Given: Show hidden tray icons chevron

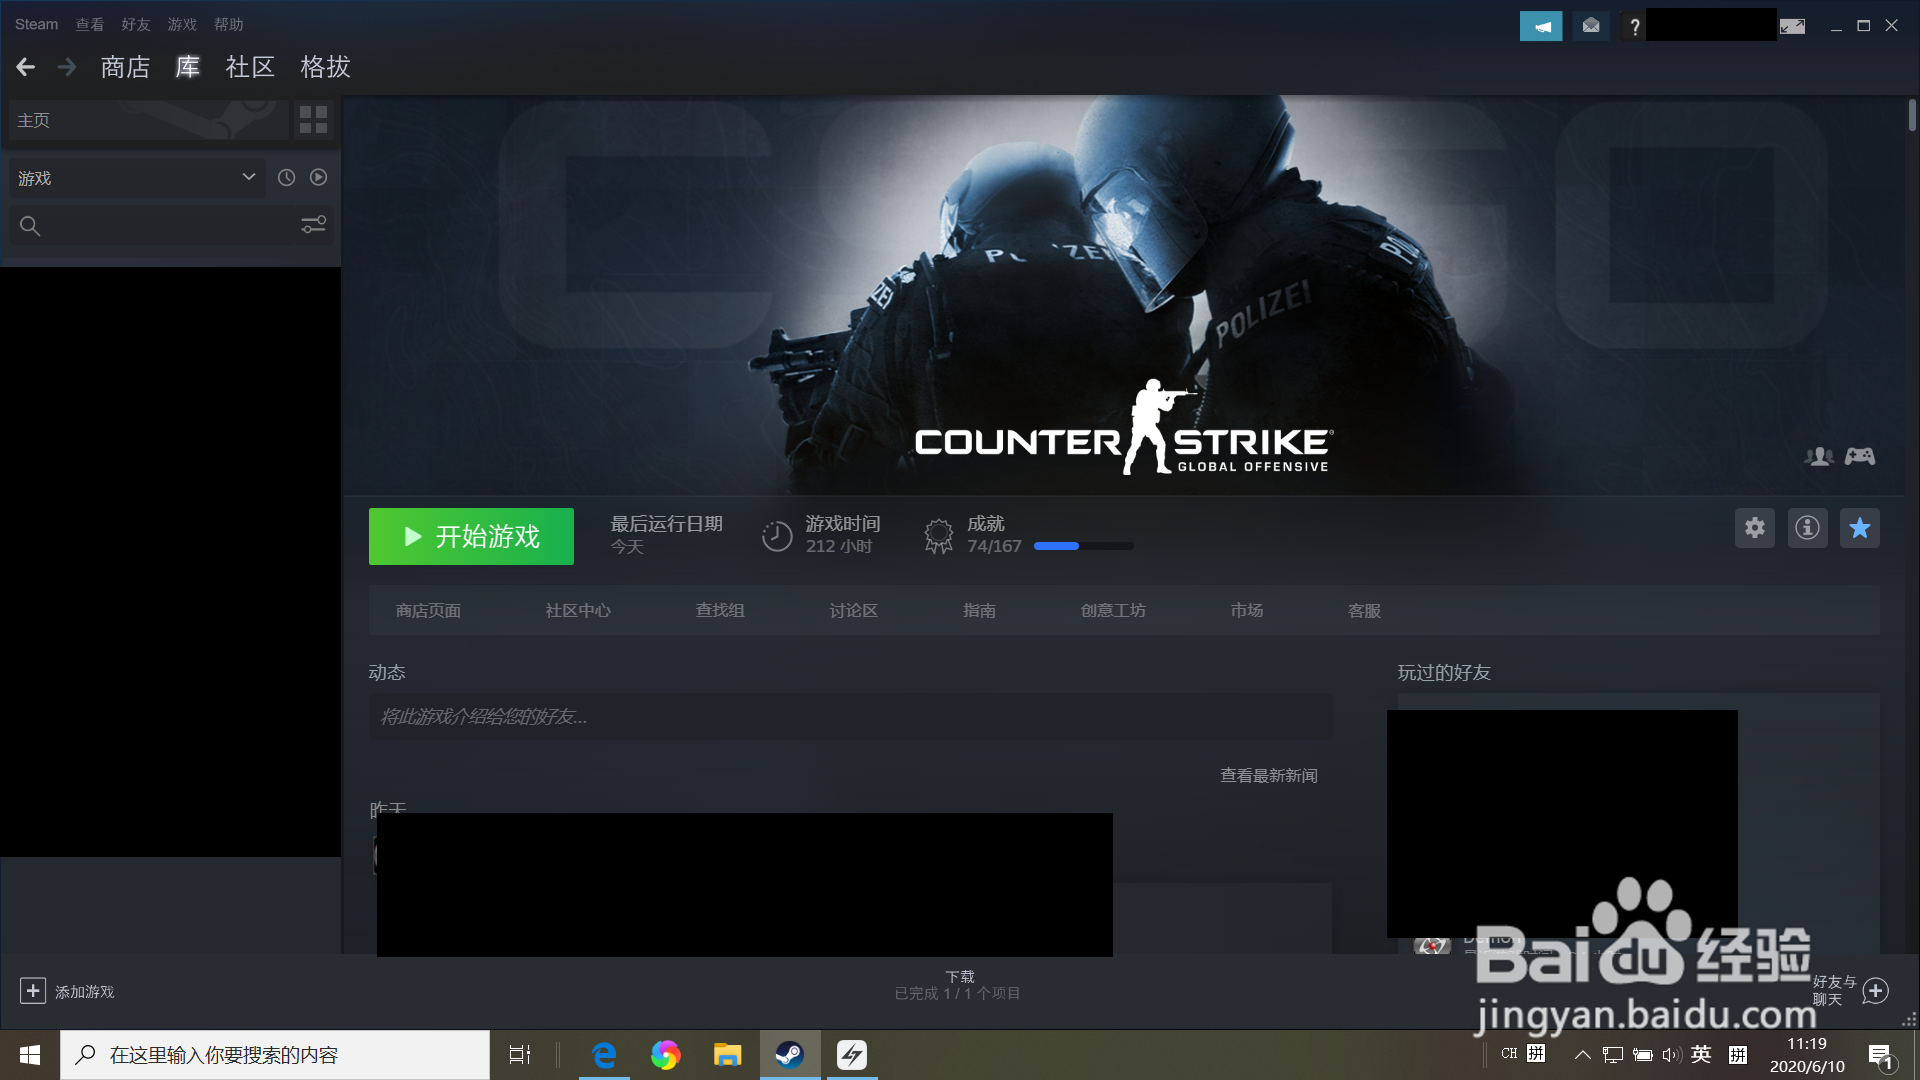Looking at the screenshot, I should (1582, 1055).
